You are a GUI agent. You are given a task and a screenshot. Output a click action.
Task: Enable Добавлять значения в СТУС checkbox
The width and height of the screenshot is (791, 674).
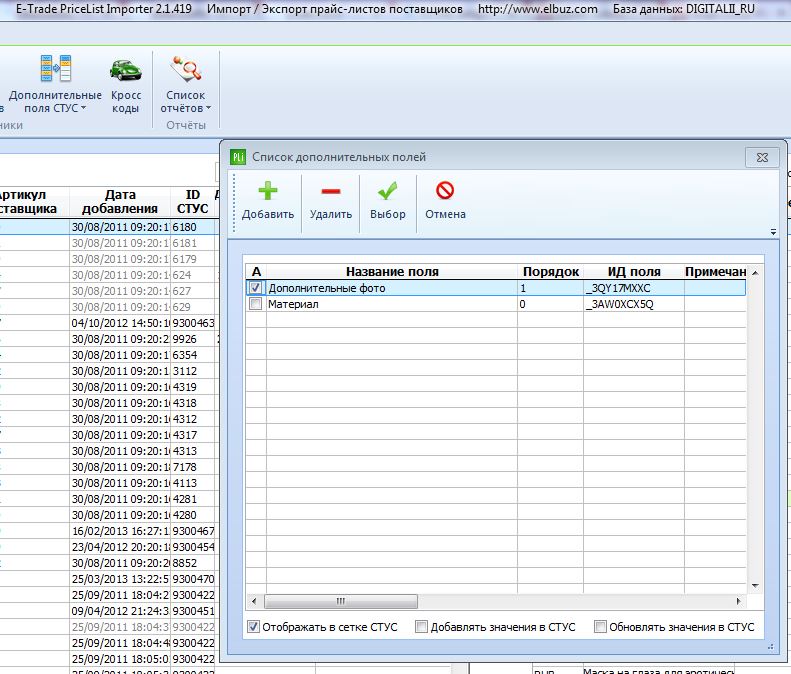[x=421, y=627]
